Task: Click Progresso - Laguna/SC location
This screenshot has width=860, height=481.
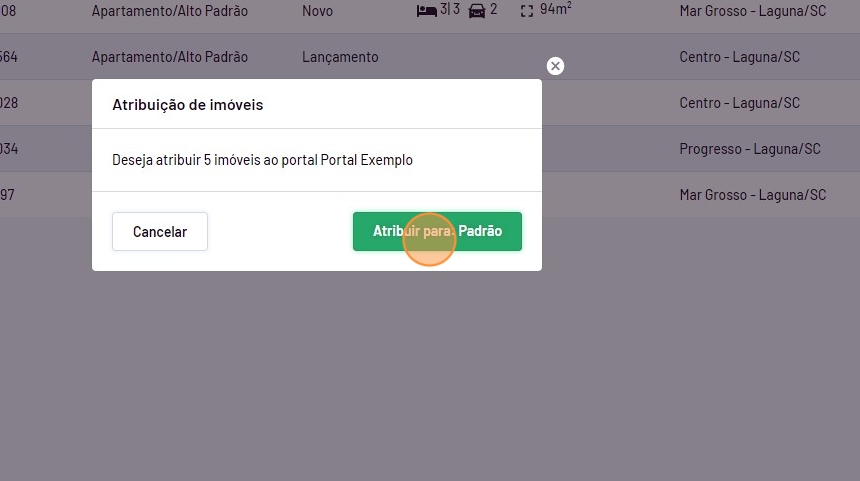Action: (x=750, y=149)
